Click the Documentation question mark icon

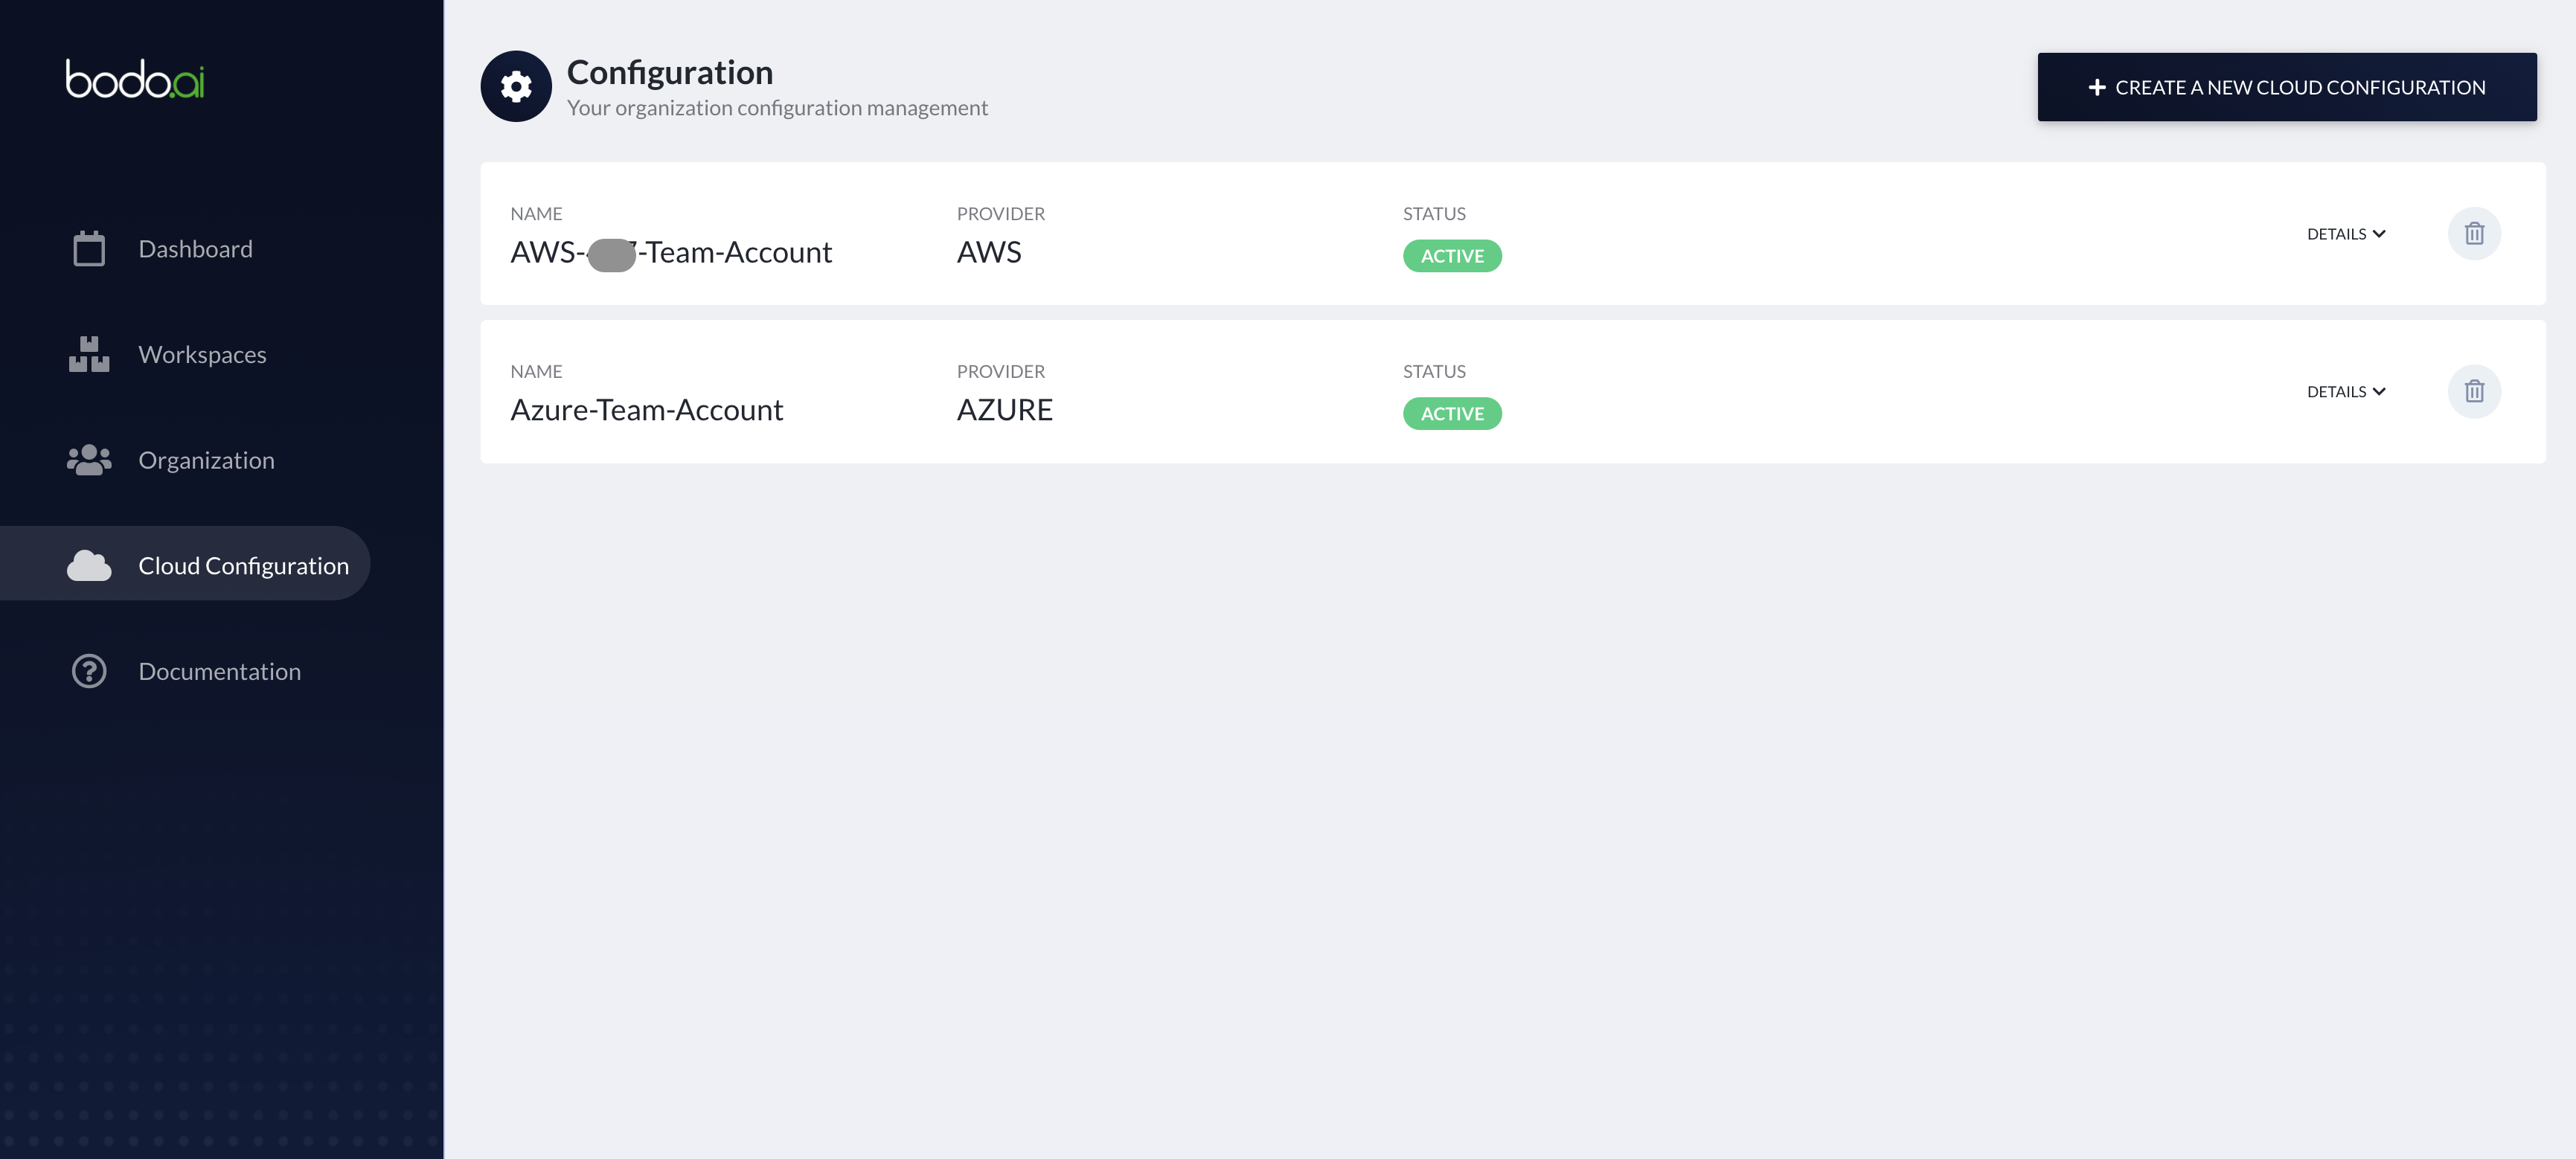click(89, 671)
